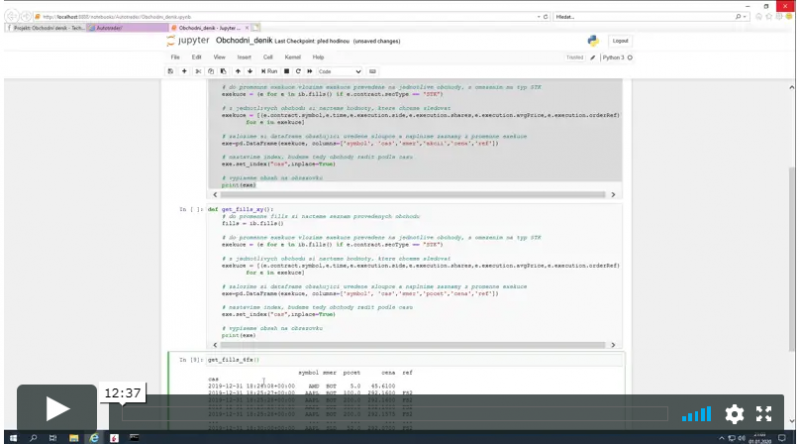Open browser home icon

coord(759,17)
